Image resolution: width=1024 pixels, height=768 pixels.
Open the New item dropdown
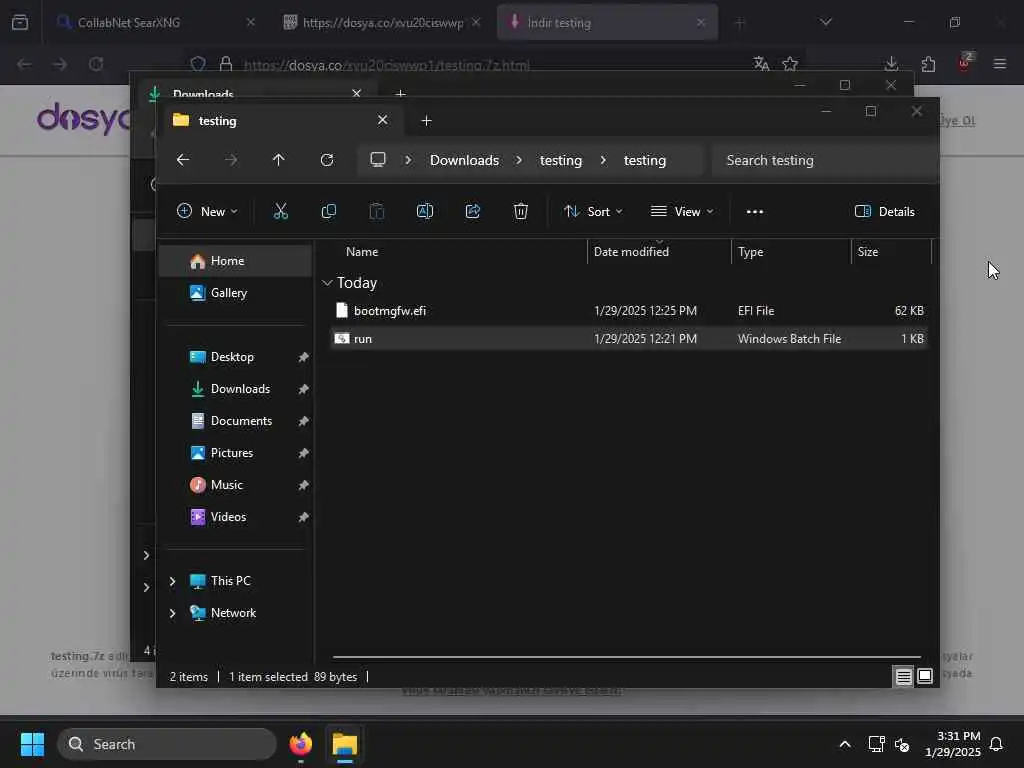click(x=208, y=212)
